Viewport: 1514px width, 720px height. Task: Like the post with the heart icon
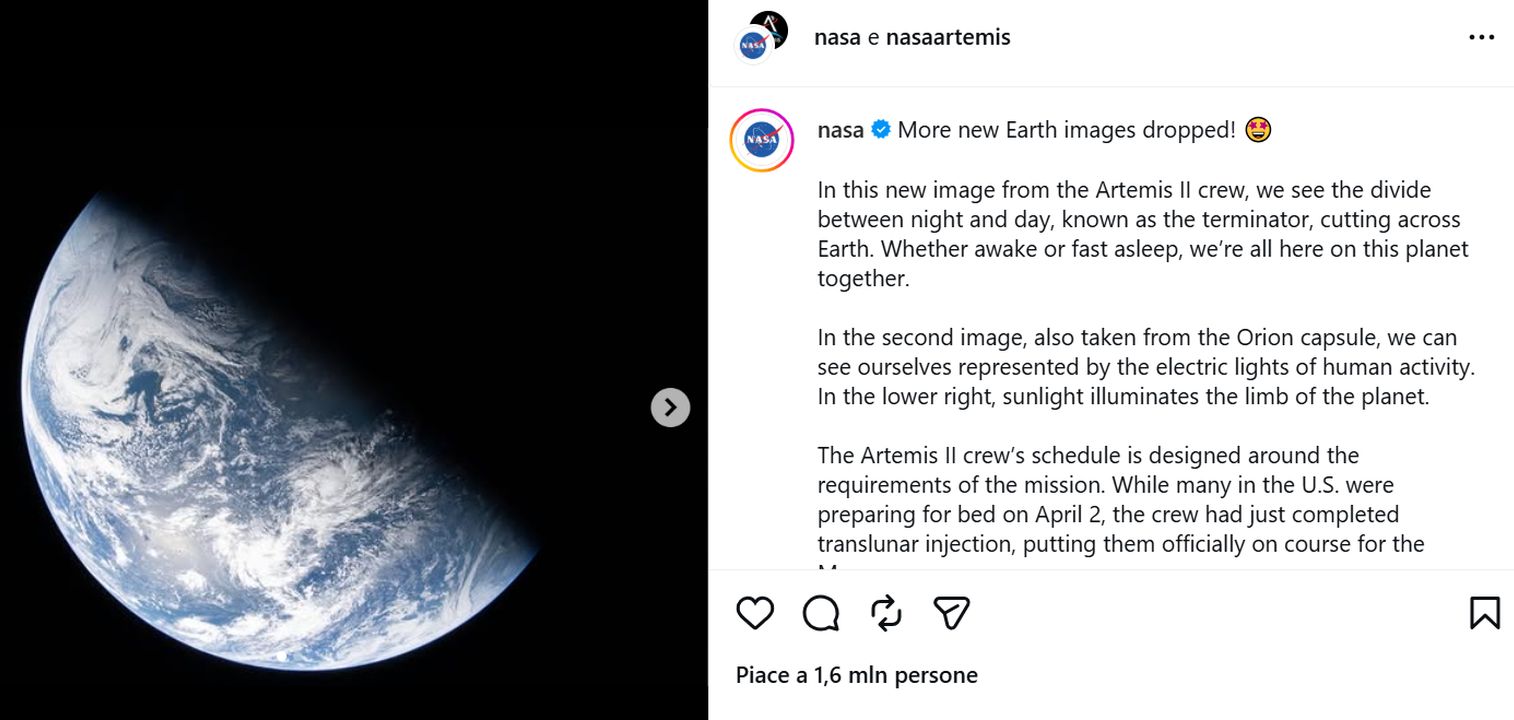(755, 613)
